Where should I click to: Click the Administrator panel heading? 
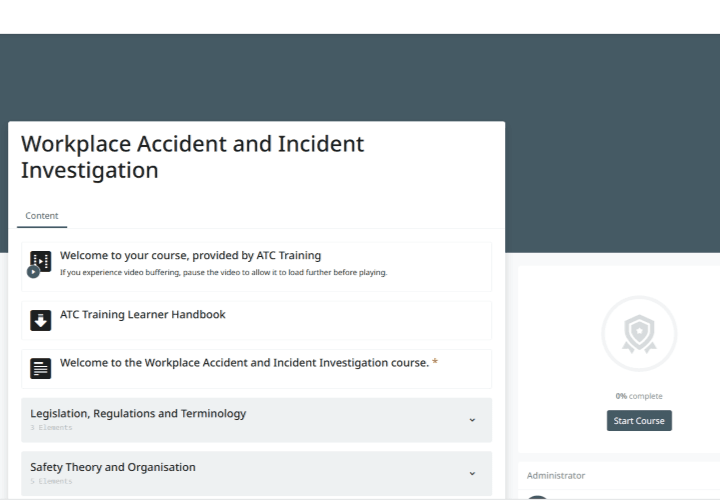click(x=556, y=476)
